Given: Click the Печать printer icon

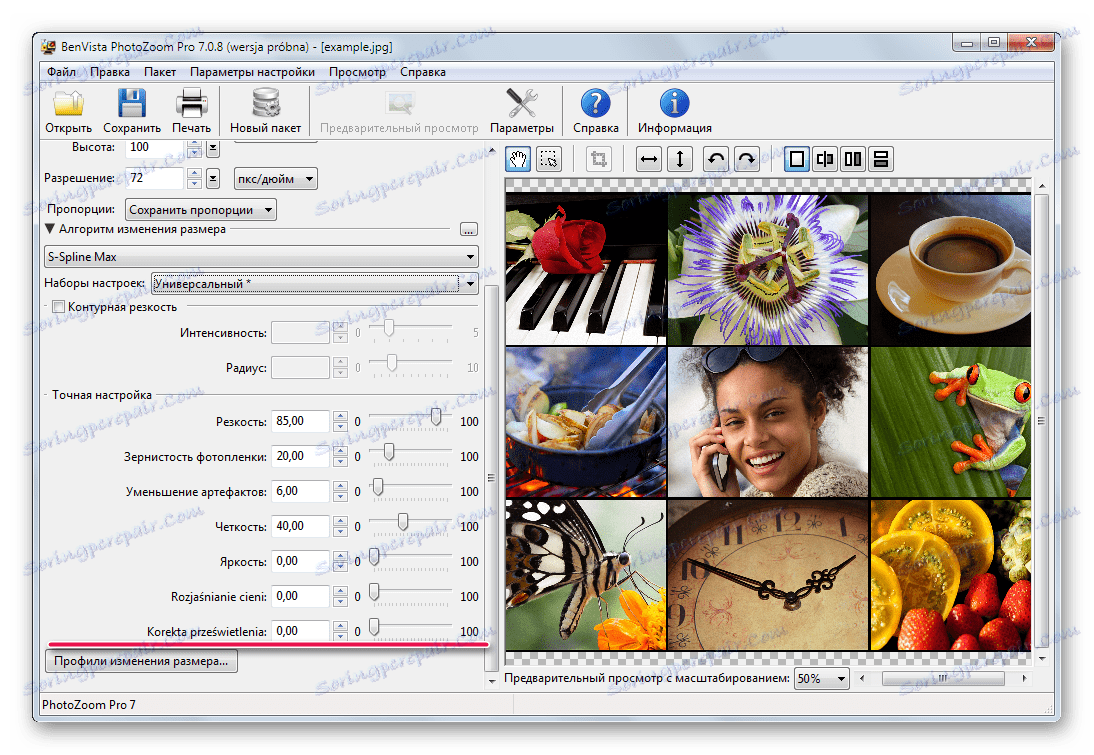Looking at the screenshot, I should pos(191,104).
